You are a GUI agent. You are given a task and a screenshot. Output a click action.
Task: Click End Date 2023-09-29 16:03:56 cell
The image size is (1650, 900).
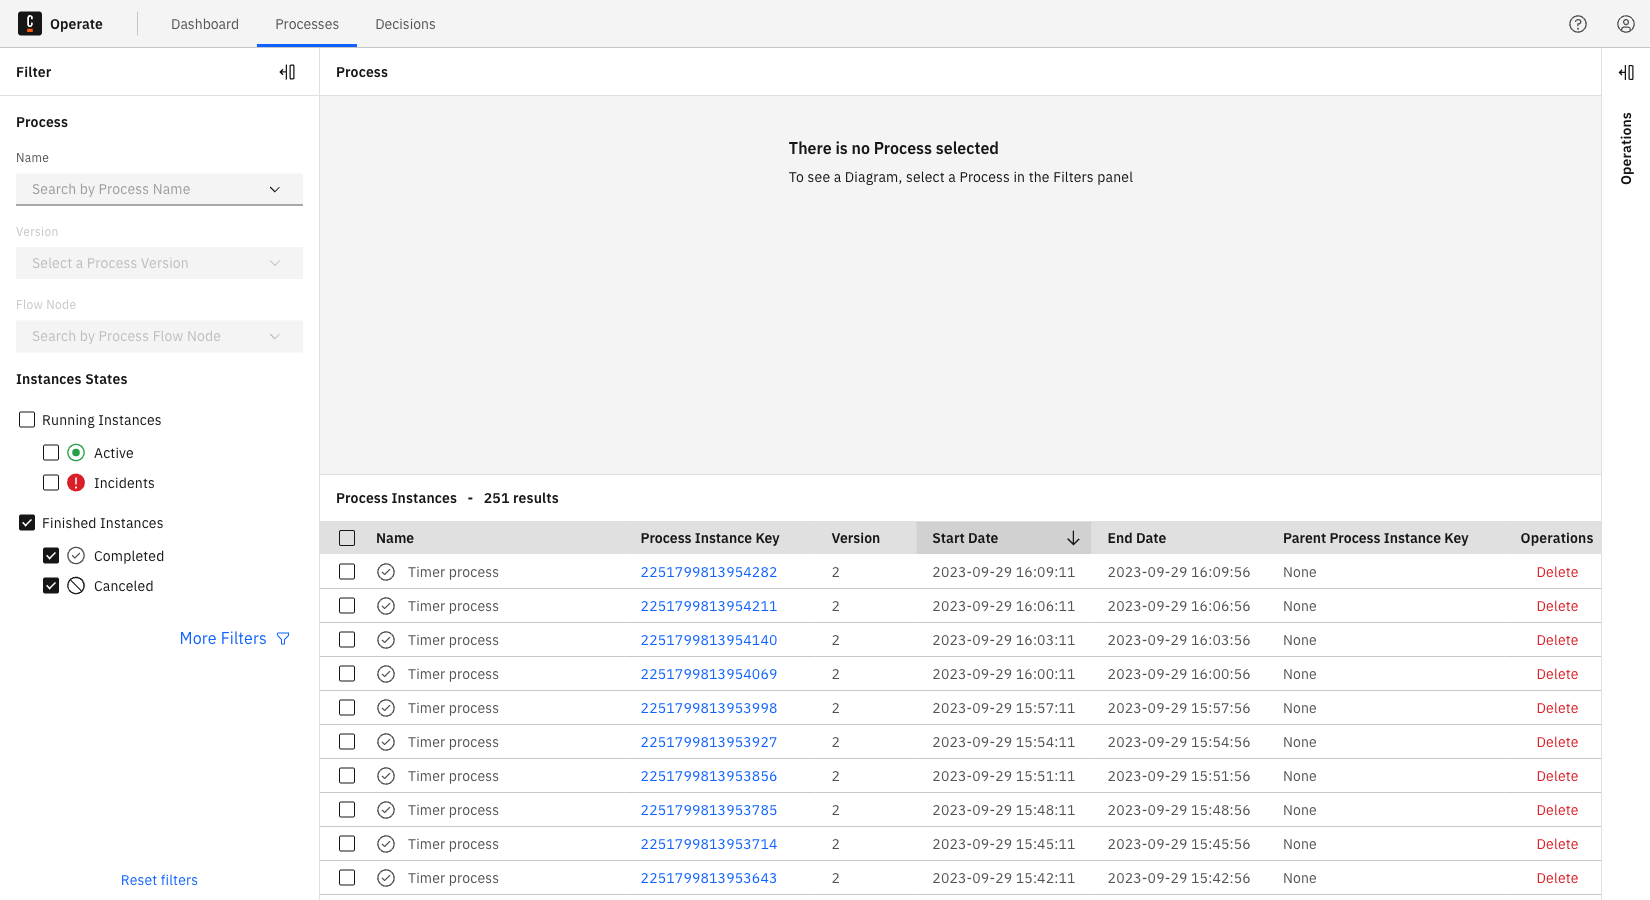click(1179, 640)
